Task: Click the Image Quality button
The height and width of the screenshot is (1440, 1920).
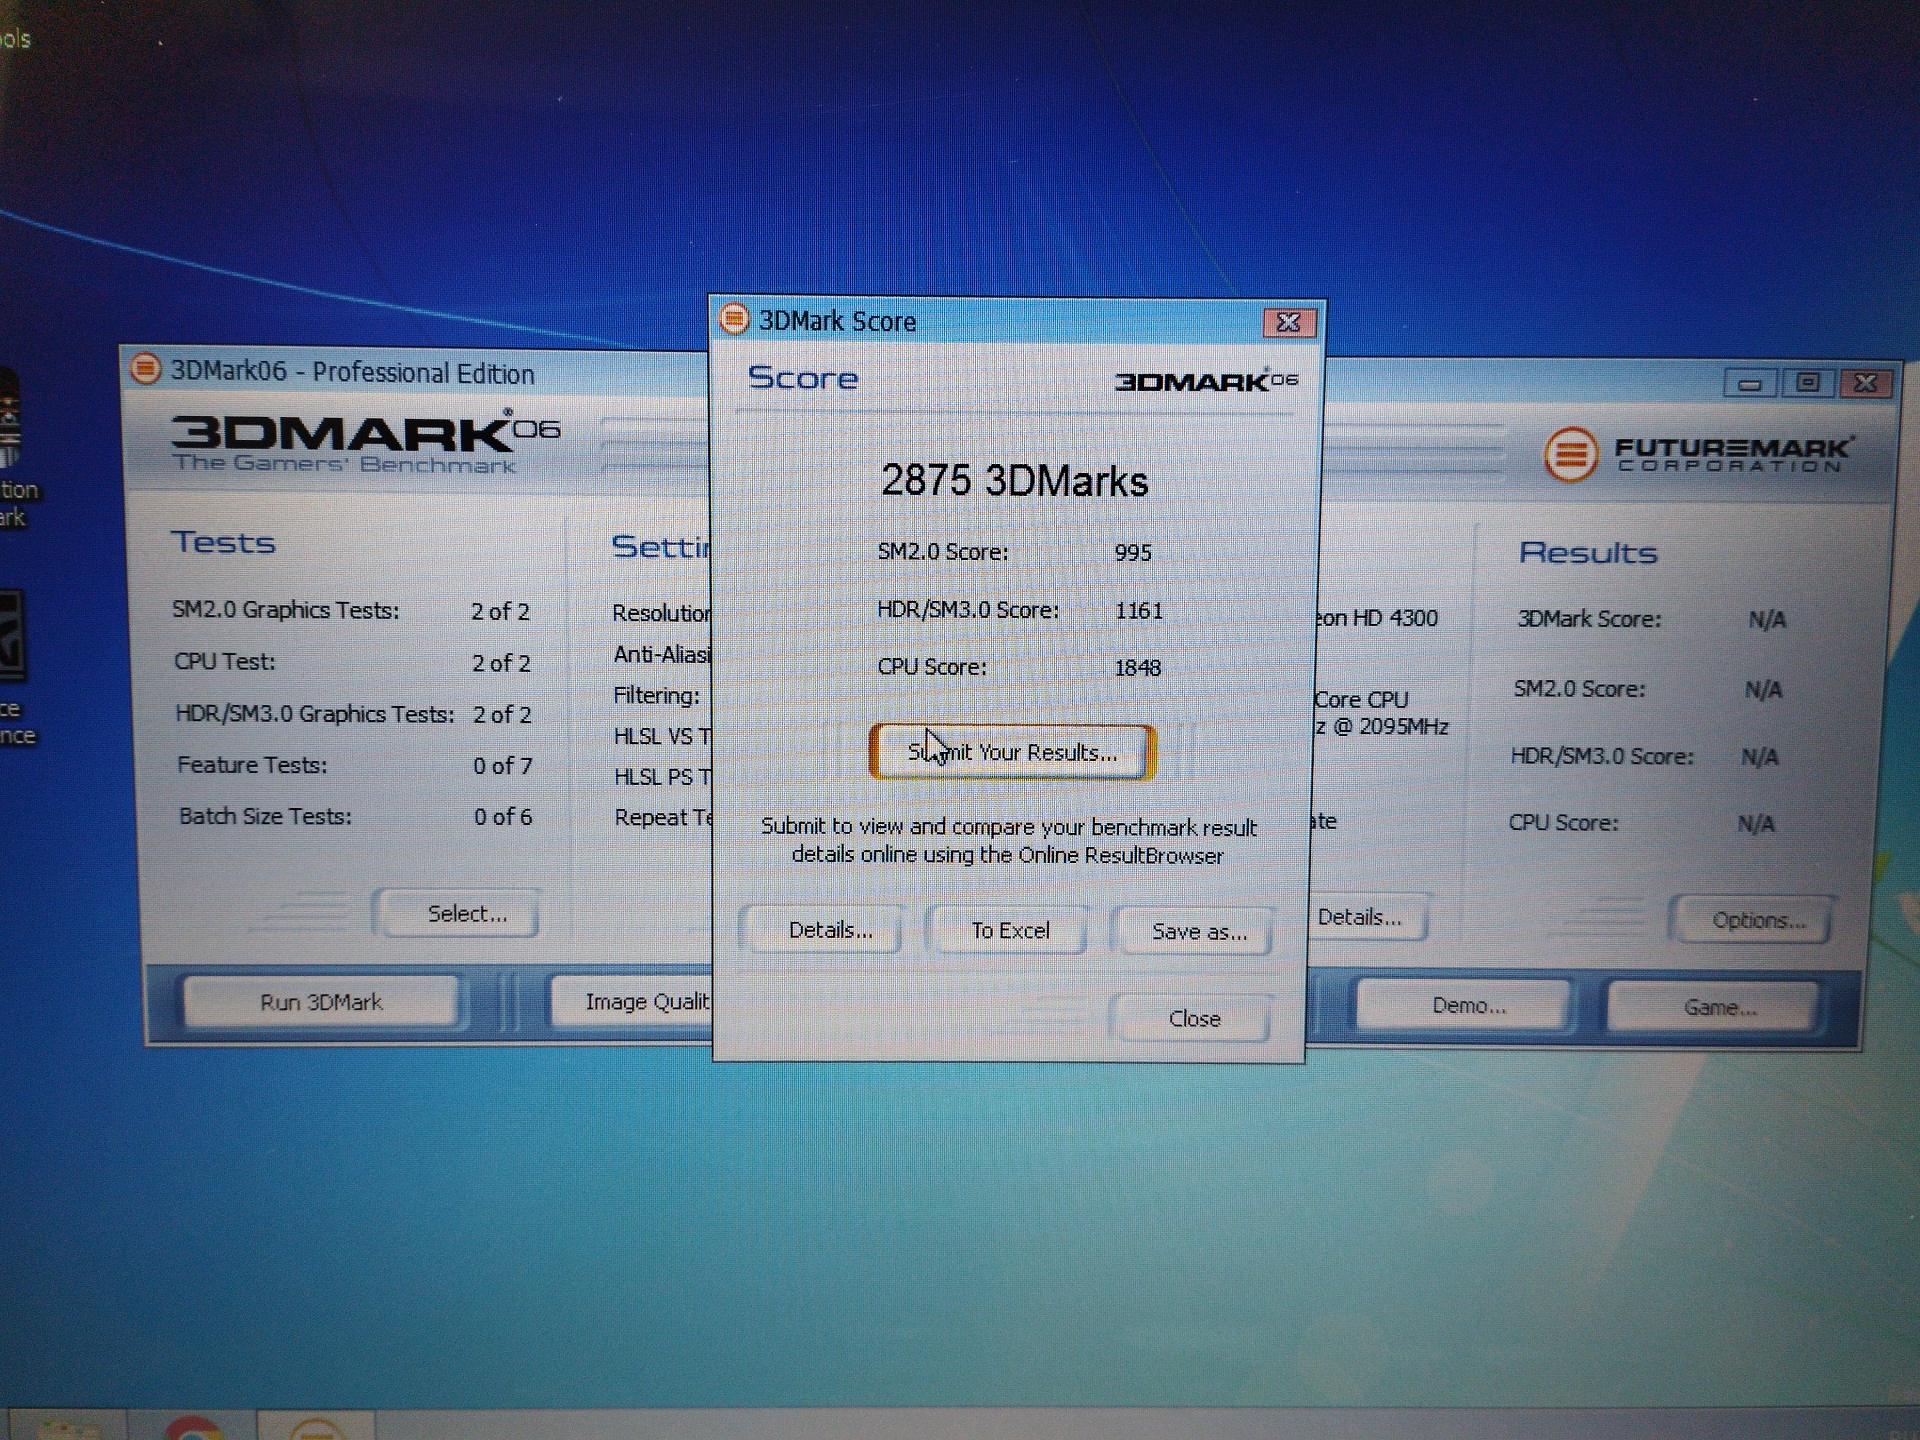Action: click(632, 1002)
